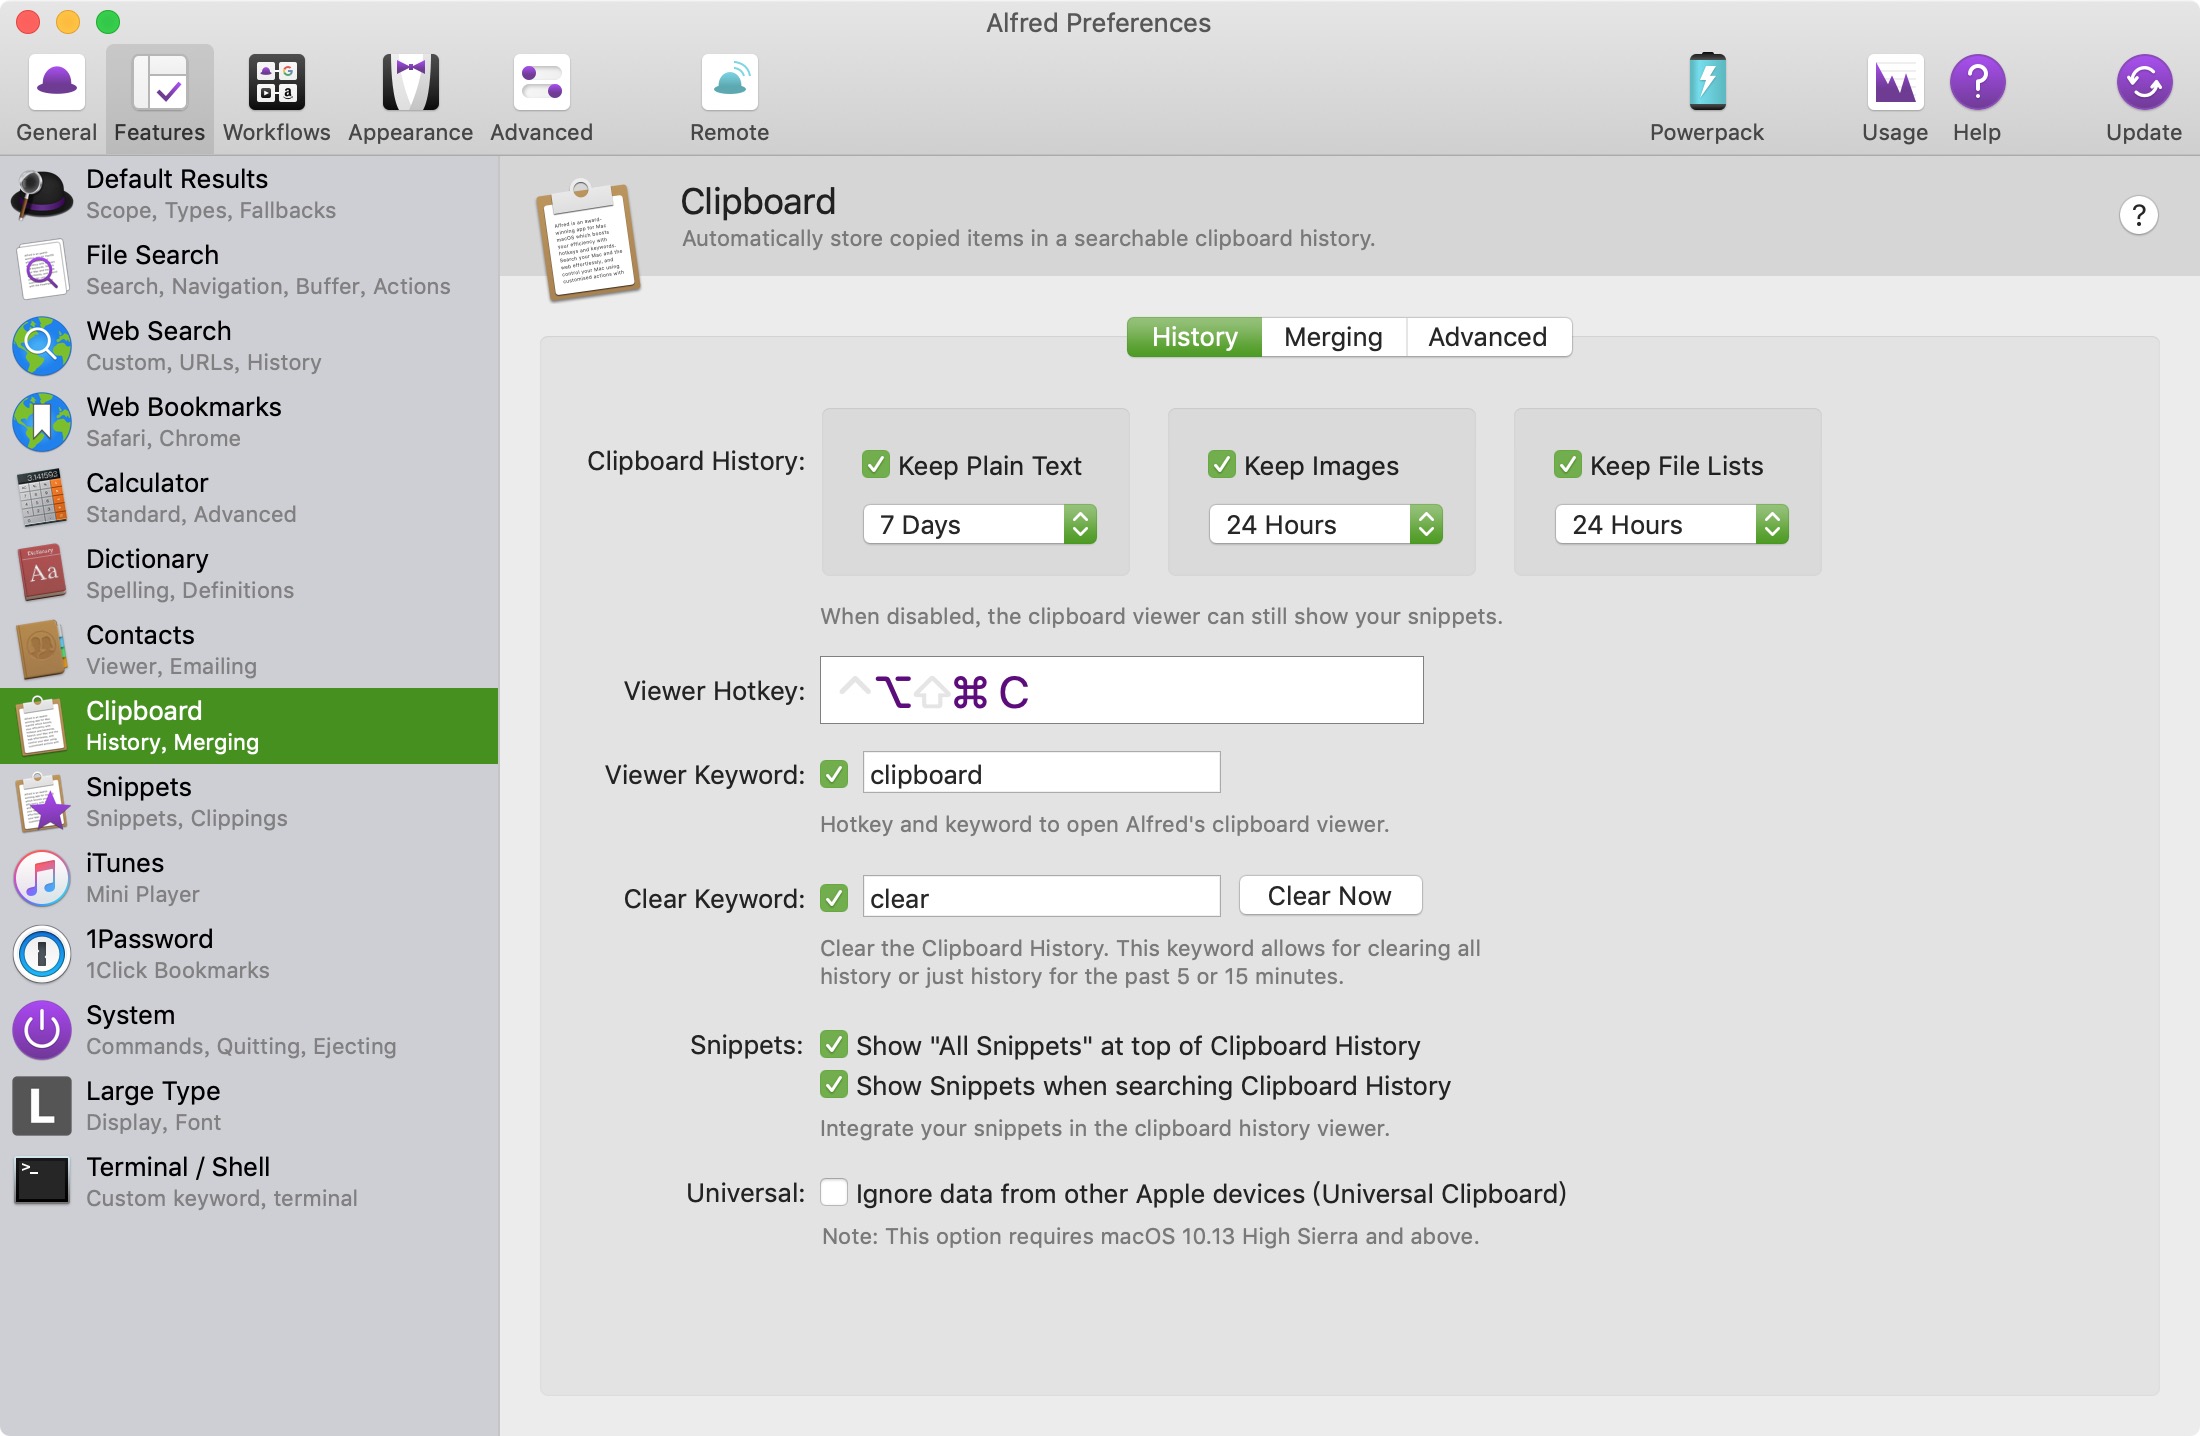Viewport: 2200px width, 1436px height.
Task: Toggle the Keep Images checkbox
Action: pyautogui.click(x=1222, y=465)
